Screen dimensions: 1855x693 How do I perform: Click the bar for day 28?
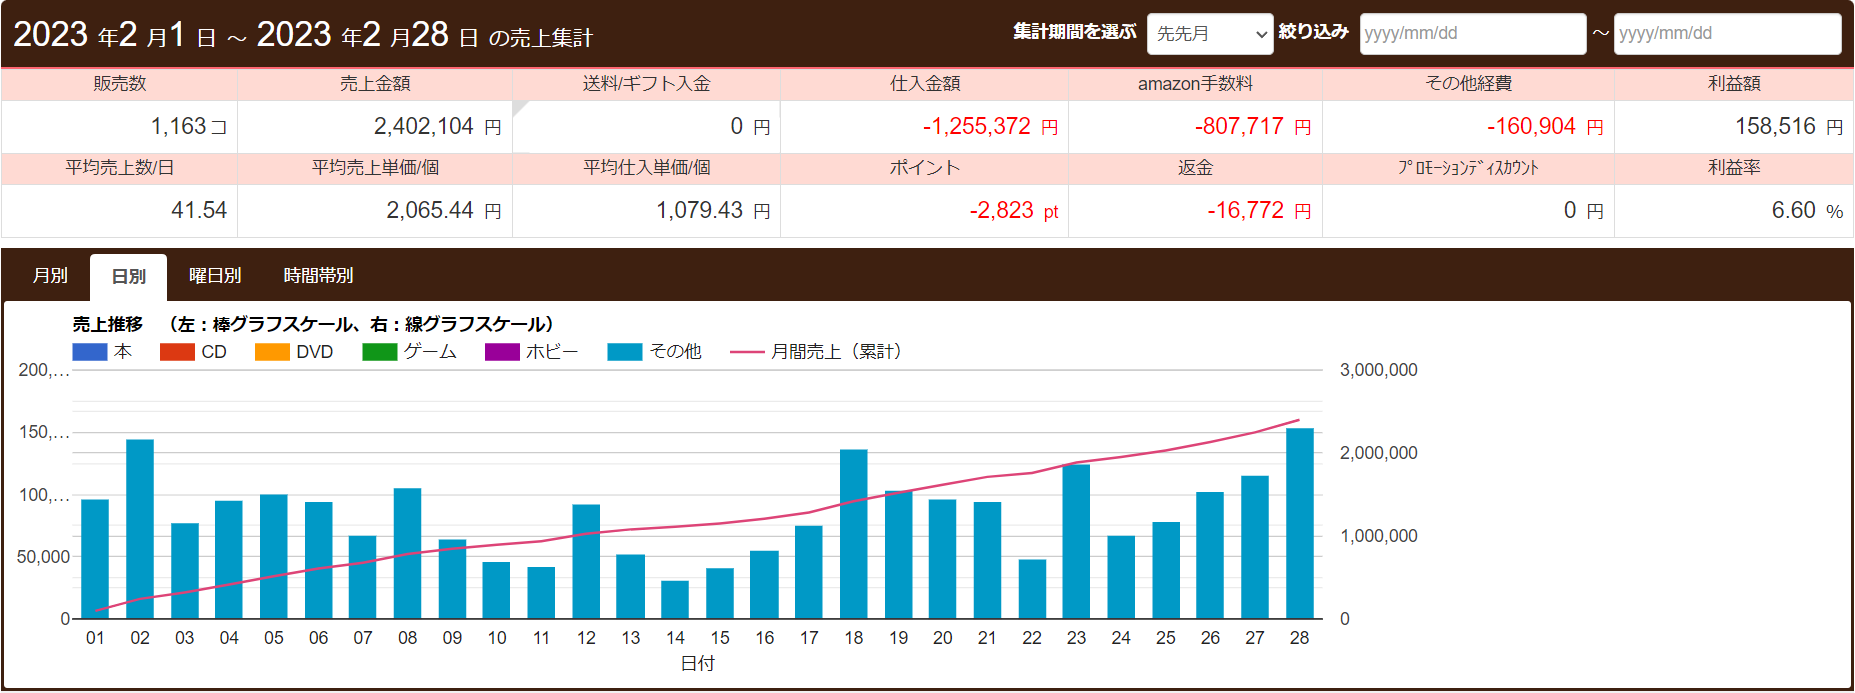1299,523
